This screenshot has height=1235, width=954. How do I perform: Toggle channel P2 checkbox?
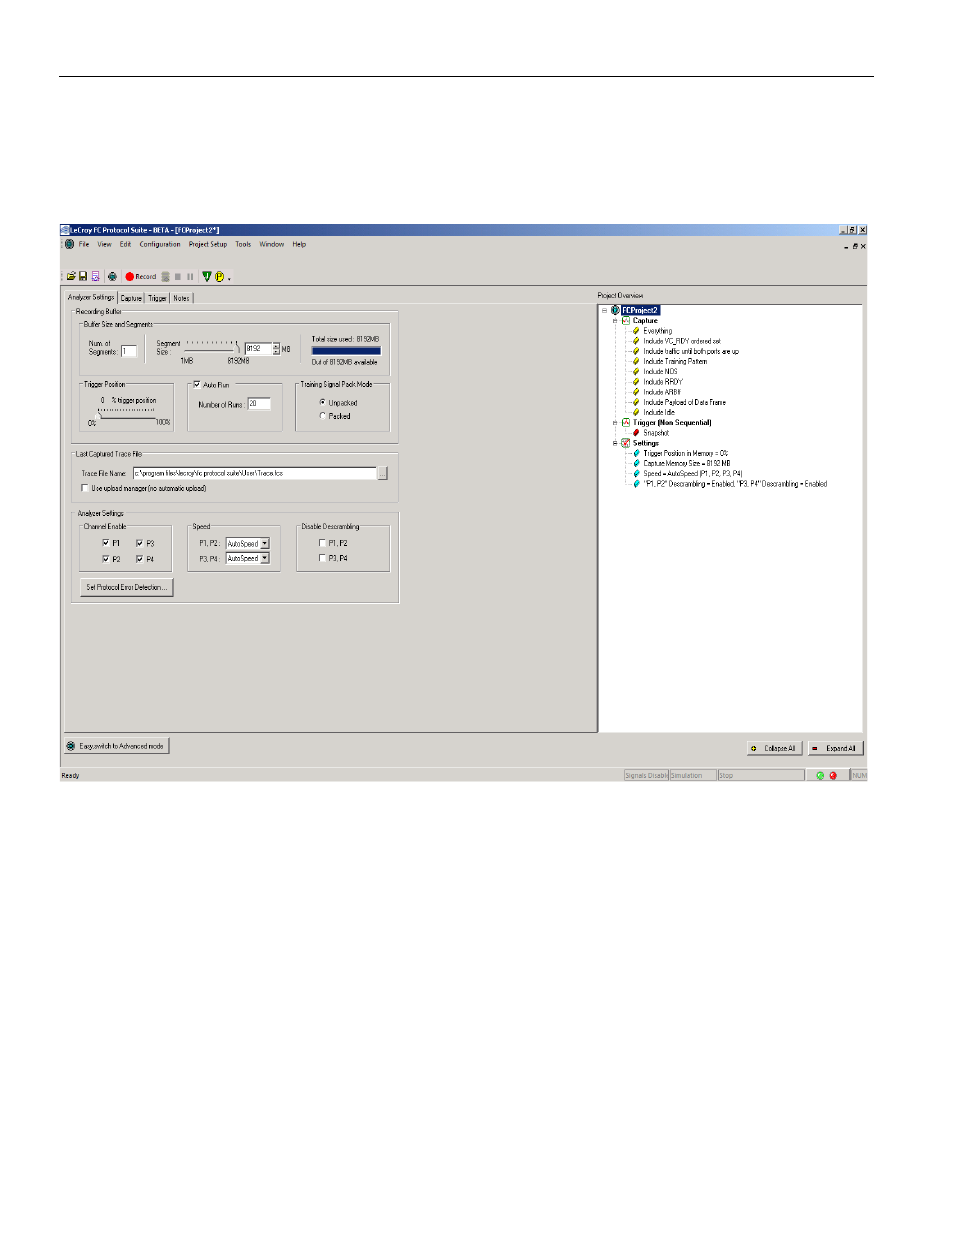pos(106,559)
